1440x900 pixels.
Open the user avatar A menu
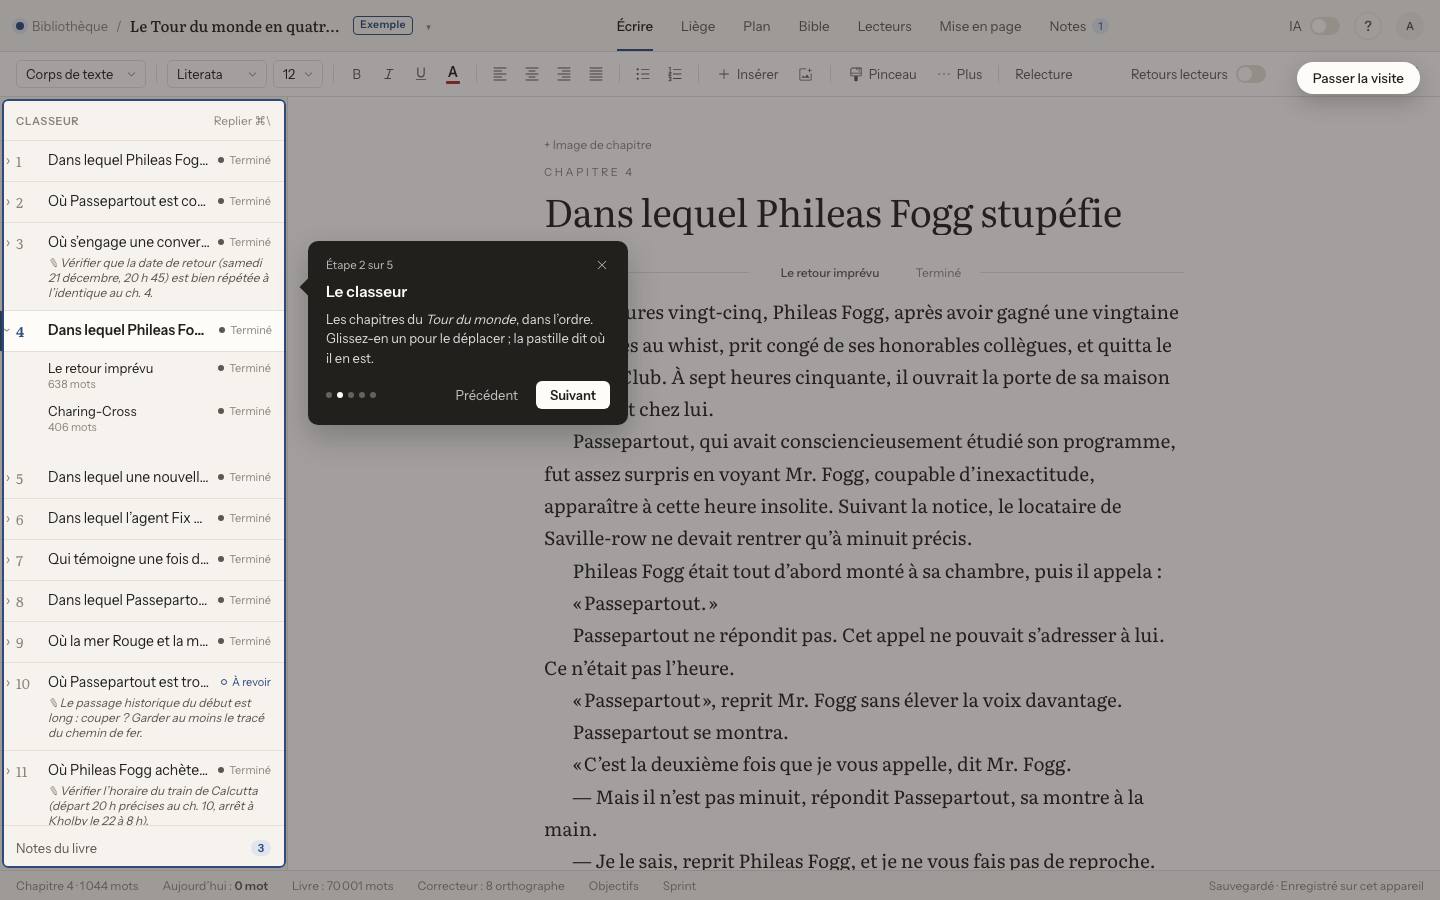(x=1410, y=26)
